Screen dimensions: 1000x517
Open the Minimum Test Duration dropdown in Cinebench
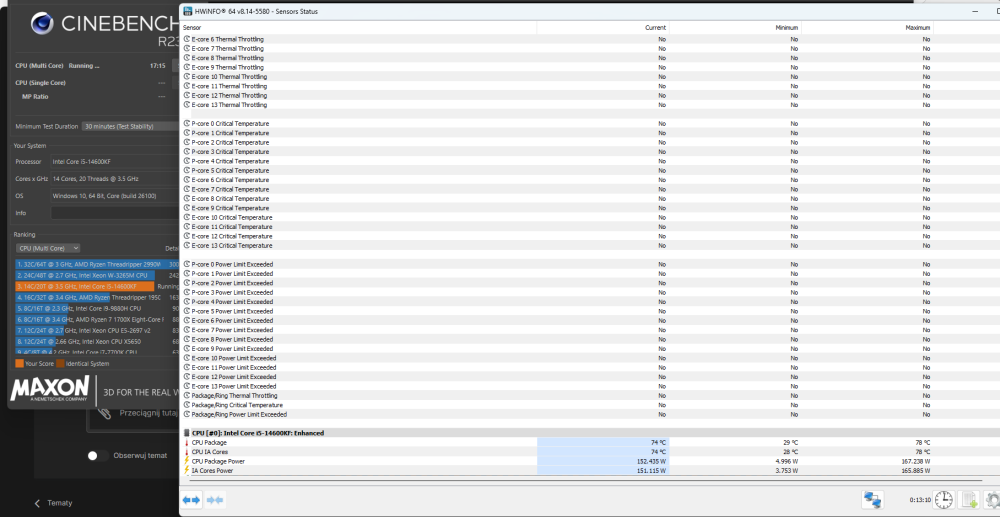[x=130, y=126]
